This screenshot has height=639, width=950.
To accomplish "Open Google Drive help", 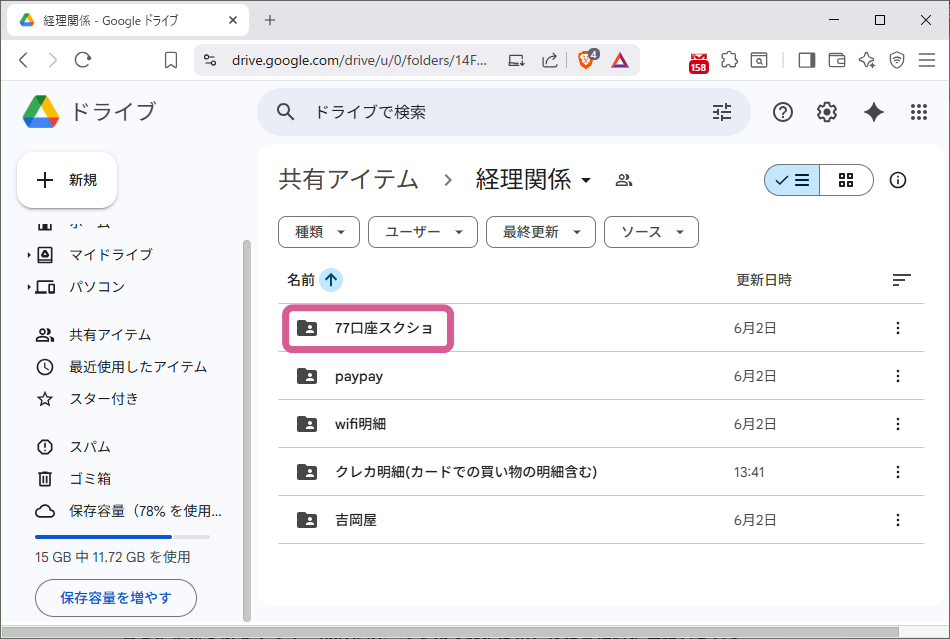I will pos(782,112).
